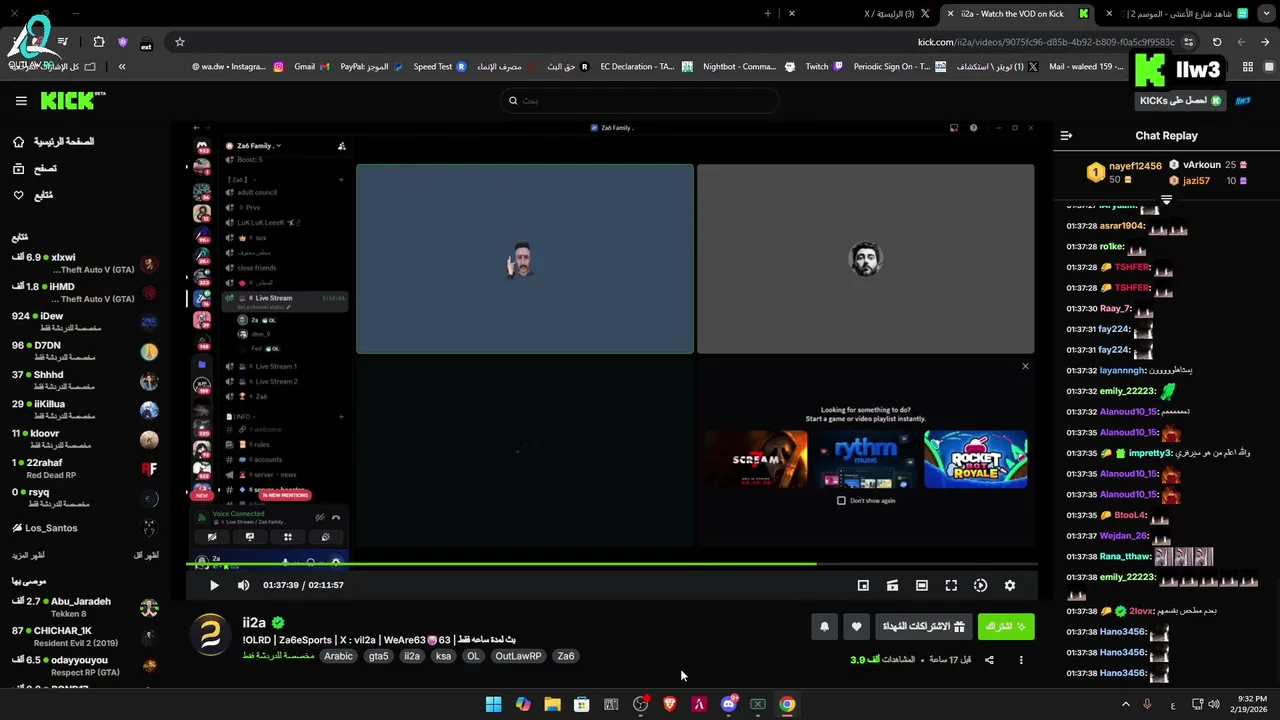
Task: Open Live Stream 1 voice channel
Action: [276, 366]
